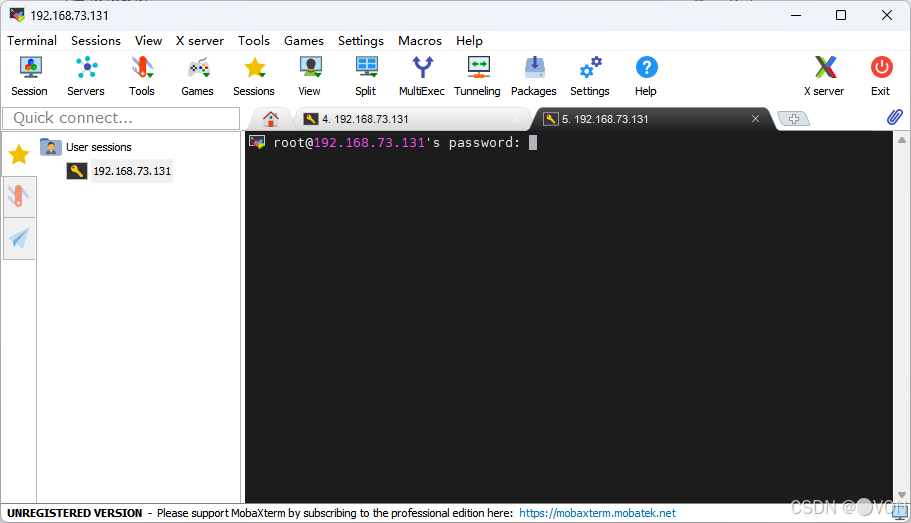Maximize the MobaXterm window
The image size is (911, 523).
841,15
